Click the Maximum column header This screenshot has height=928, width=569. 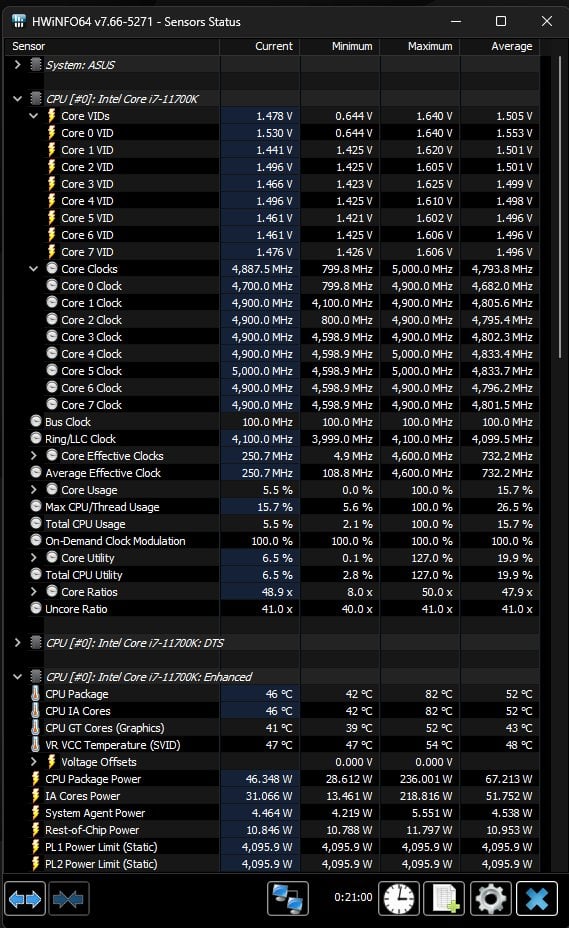click(420, 46)
